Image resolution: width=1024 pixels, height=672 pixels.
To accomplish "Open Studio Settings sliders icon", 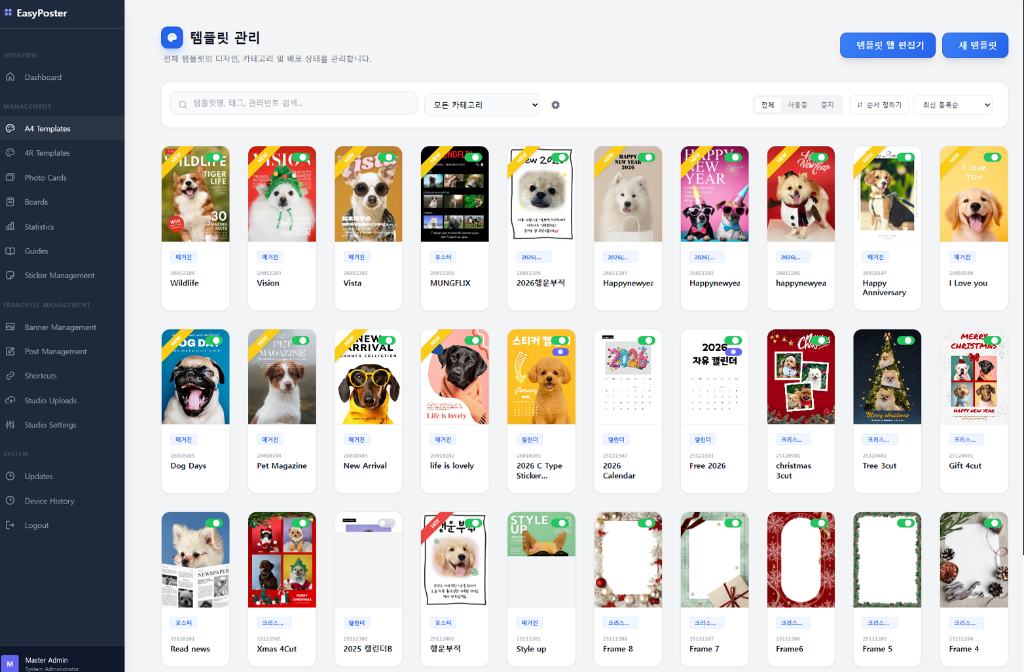I will [10, 425].
